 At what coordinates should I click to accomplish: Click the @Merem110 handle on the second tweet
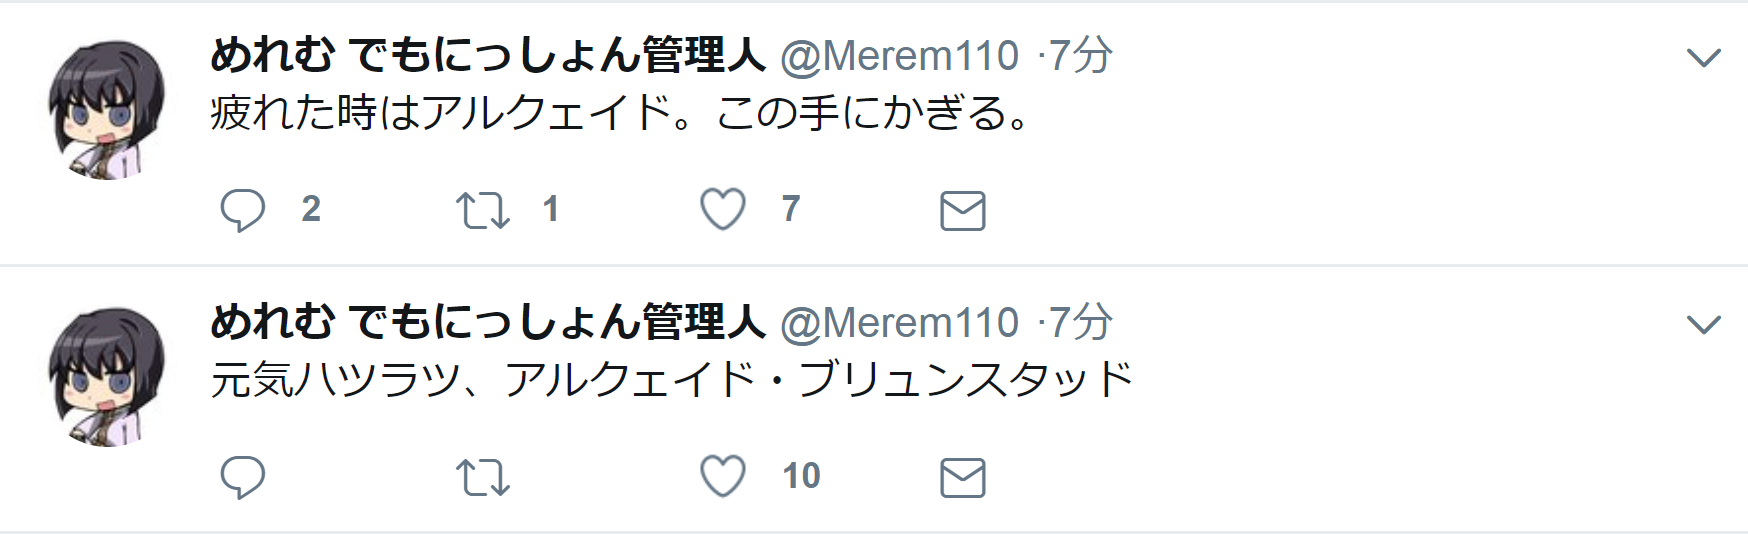pos(900,323)
